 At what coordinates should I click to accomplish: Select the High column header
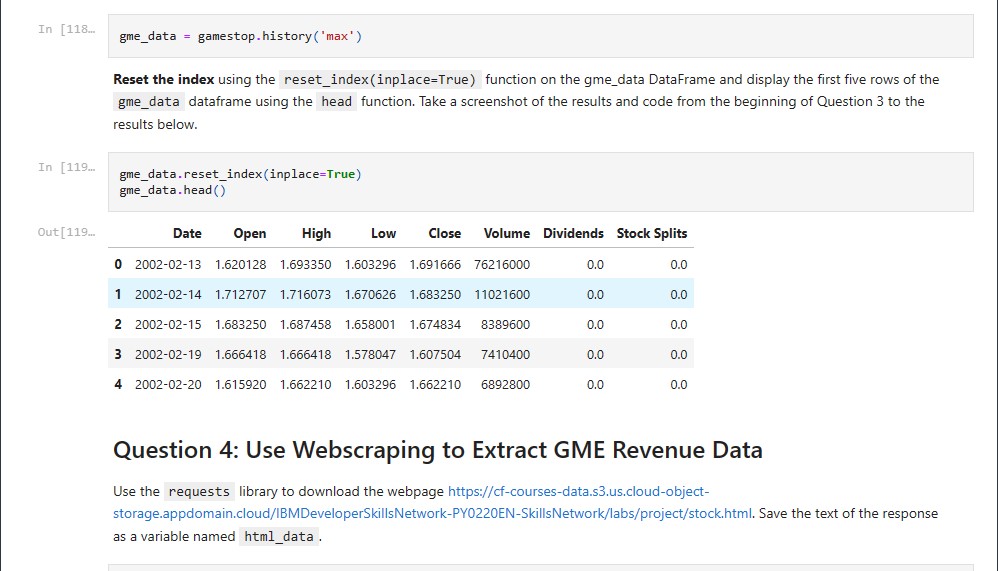(316, 234)
